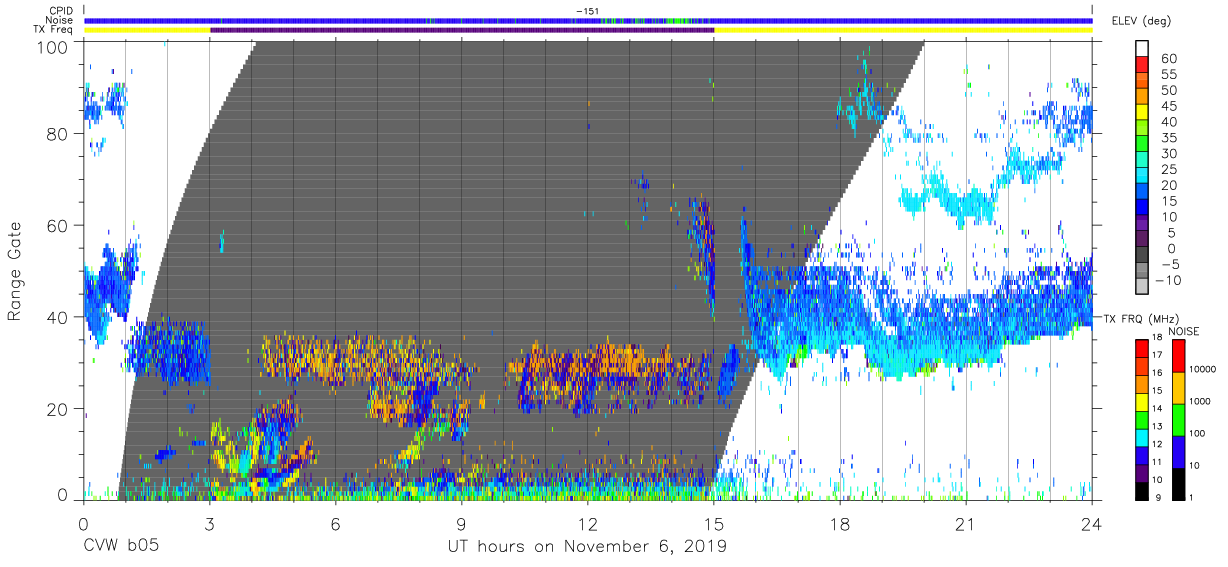Click the -151 CPID value
The width and height of the screenshot is (1228, 567).
pos(587,10)
